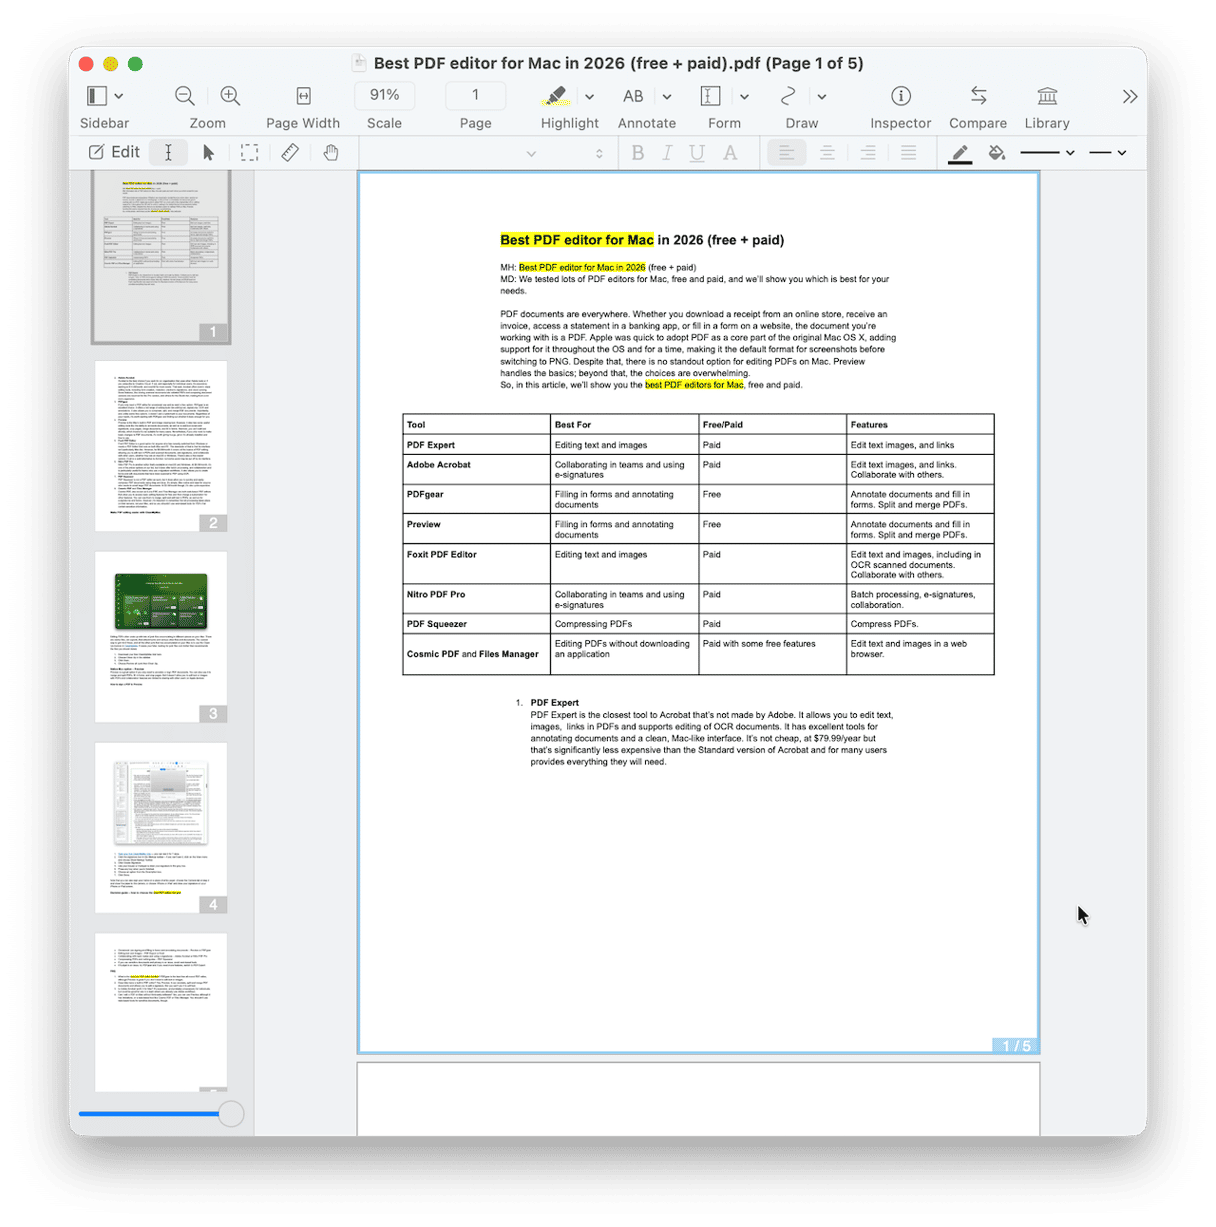Open the Compare documents tool

tap(978, 96)
